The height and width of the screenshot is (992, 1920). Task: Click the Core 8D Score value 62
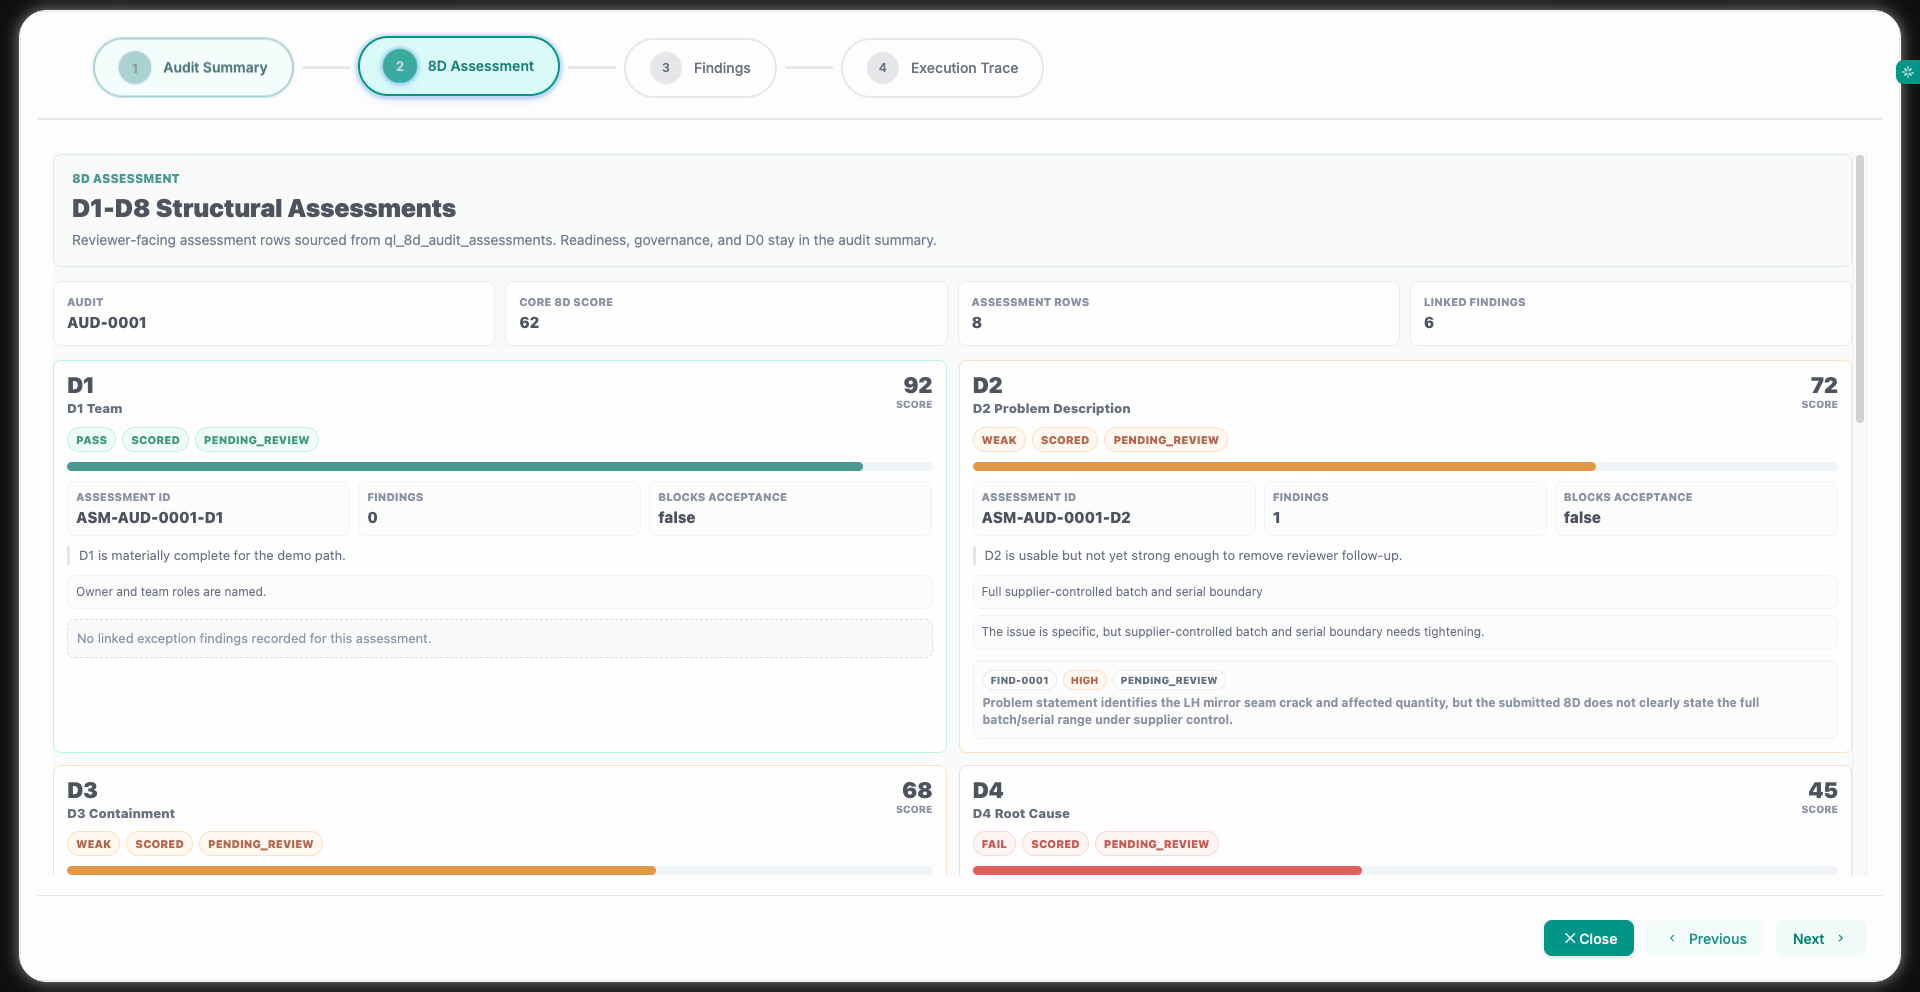[x=529, y=323]
